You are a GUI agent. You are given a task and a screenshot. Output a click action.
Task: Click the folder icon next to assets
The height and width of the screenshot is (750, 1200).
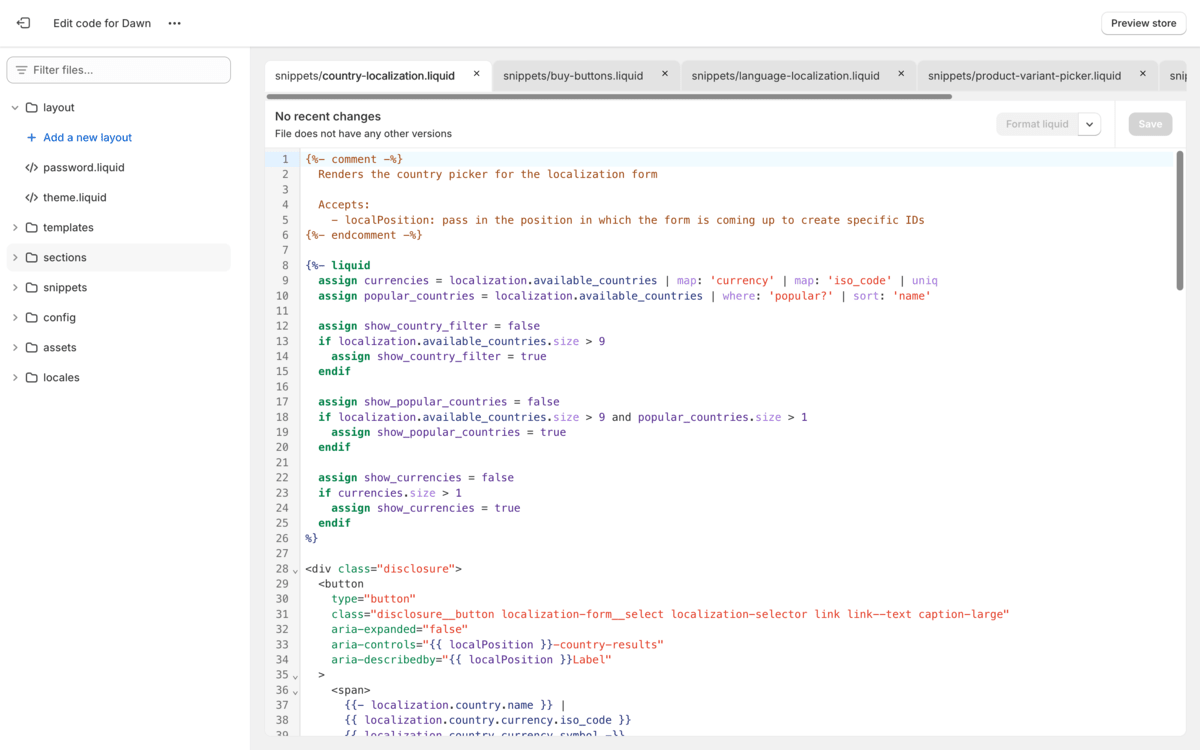pyautogui.click(x=33, y=347)
